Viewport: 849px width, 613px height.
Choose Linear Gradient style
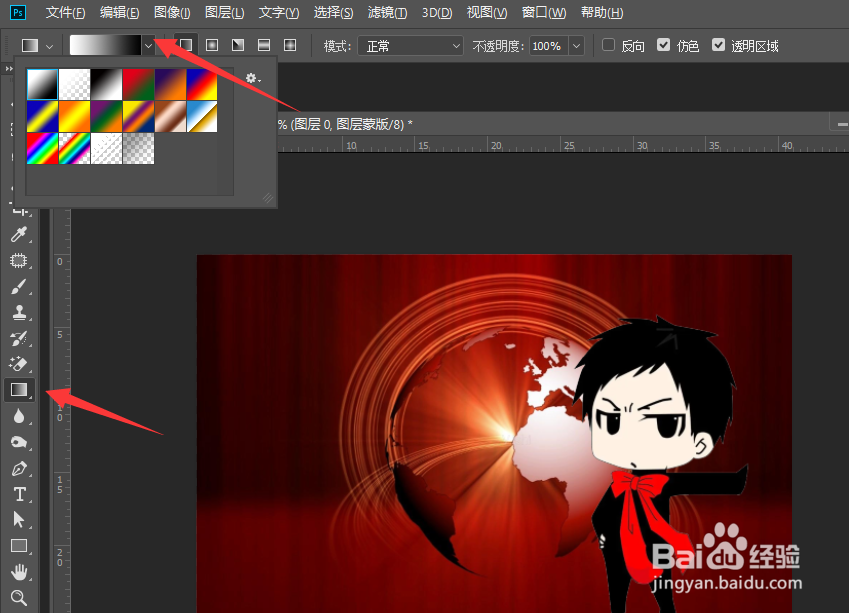(x=186, y=45)
